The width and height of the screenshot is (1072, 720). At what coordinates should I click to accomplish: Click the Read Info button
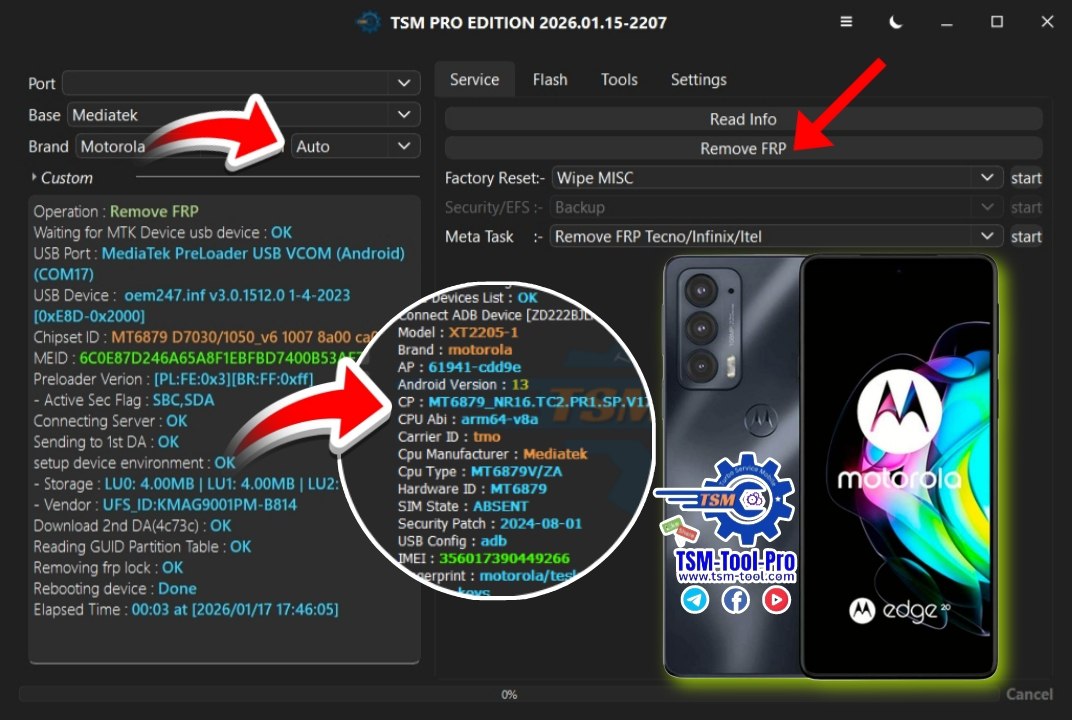tap(743, 119)
